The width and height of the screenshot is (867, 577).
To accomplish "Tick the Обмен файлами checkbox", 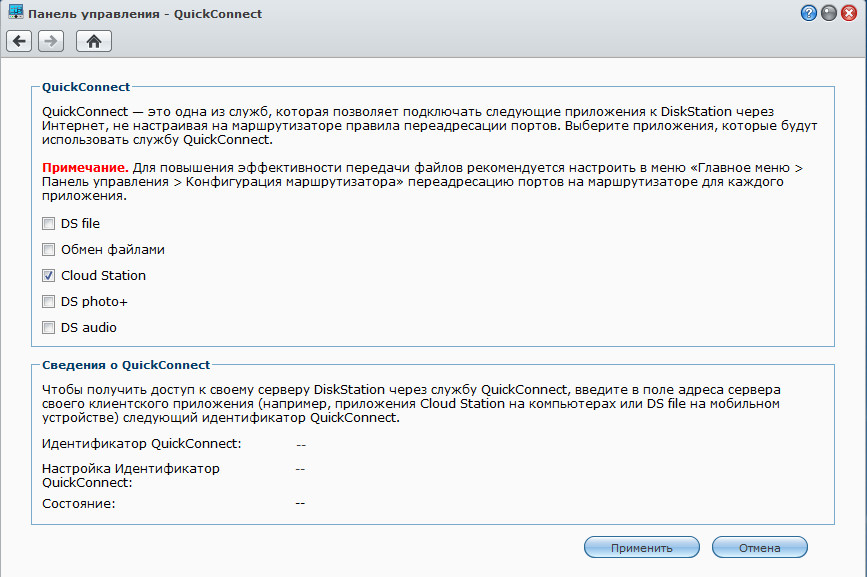I will coord(48,250).
